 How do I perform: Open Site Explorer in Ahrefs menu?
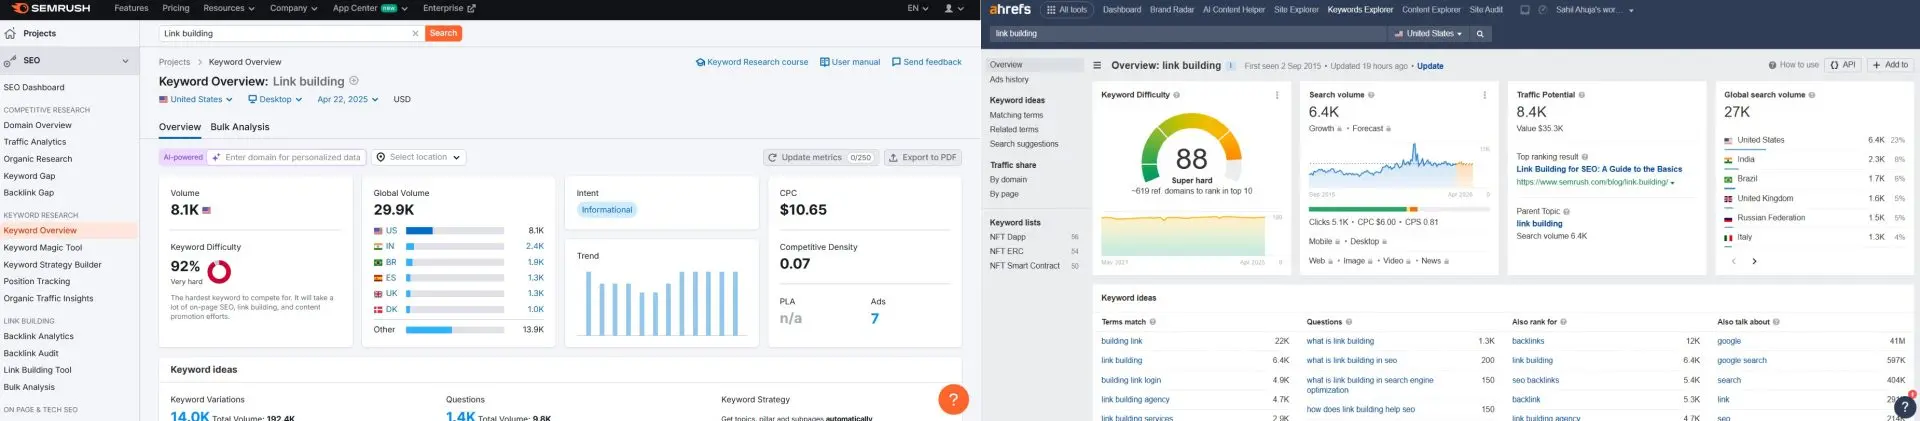pos(1296,10)
